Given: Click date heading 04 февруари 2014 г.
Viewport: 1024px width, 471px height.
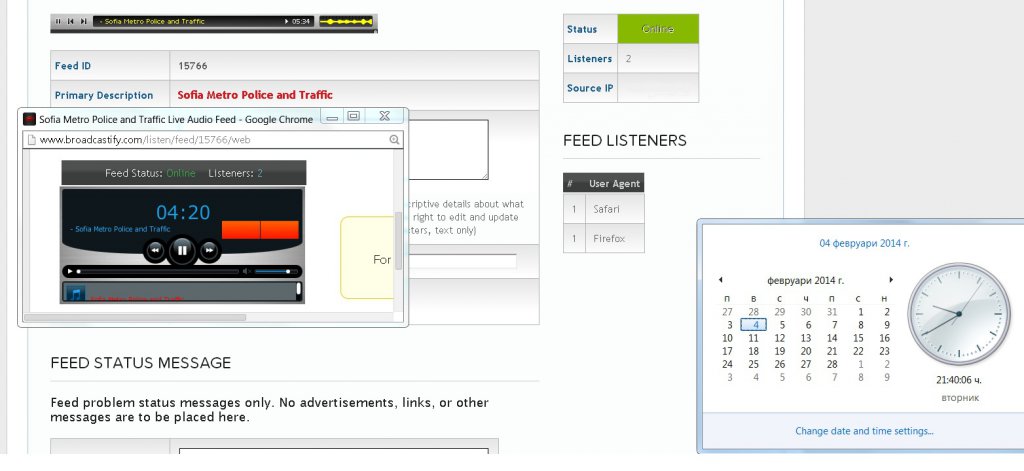Looking at the screenshot, I should (864, 243).
